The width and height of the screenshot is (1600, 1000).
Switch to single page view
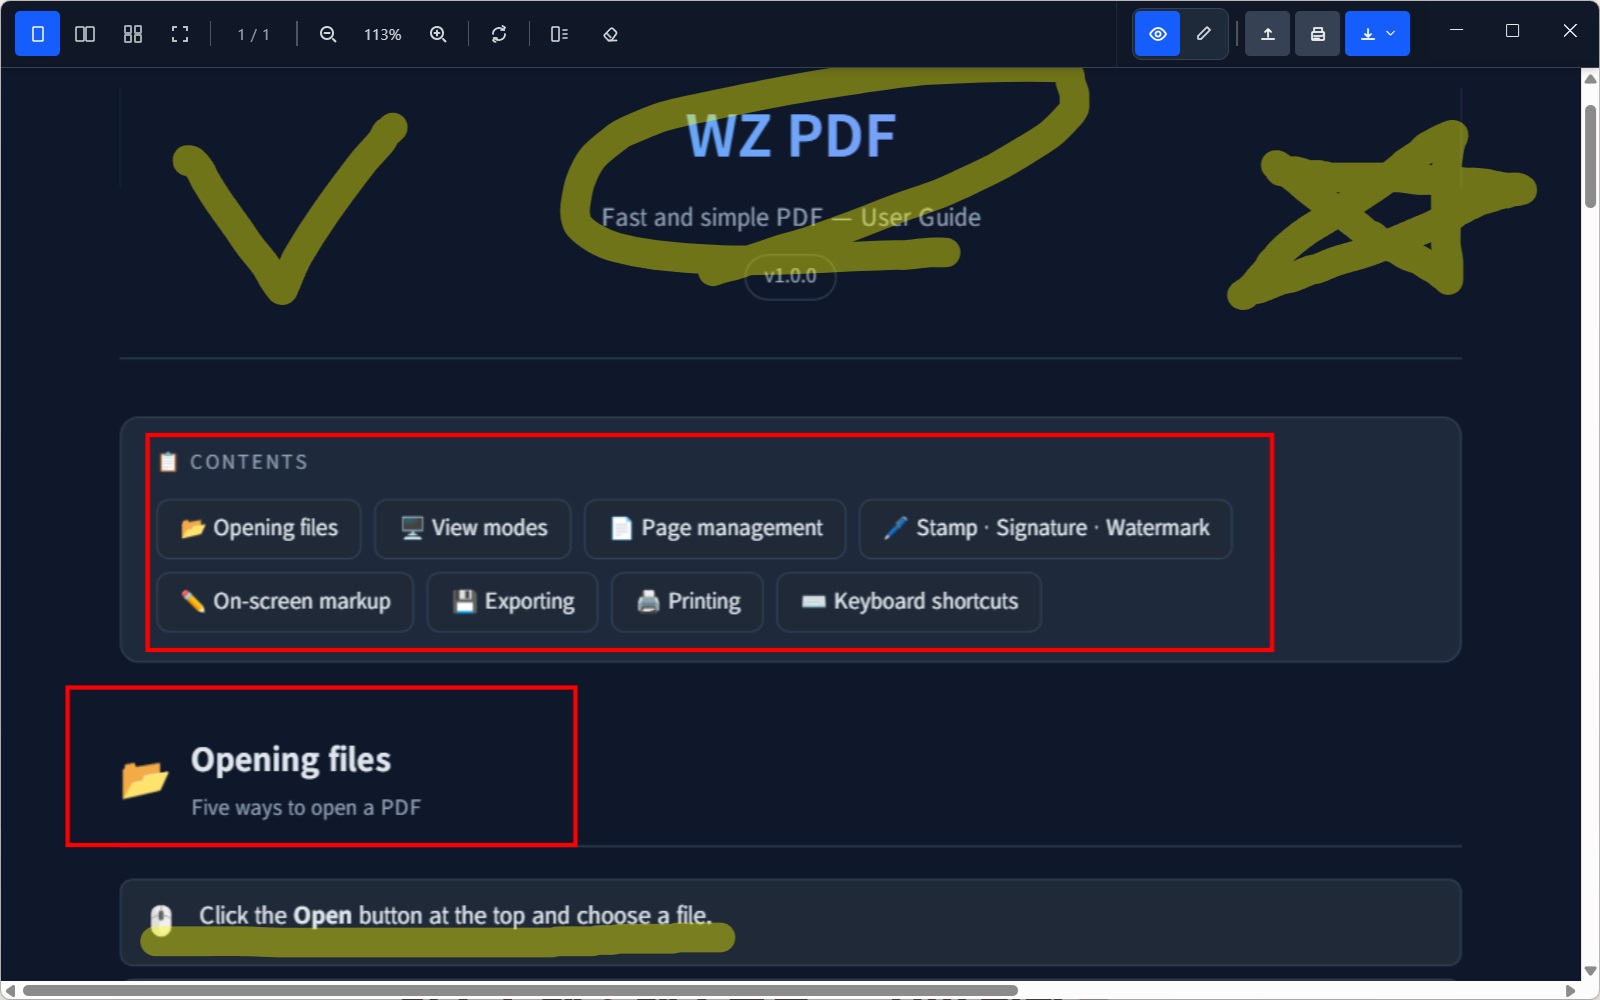coord(38,34)
